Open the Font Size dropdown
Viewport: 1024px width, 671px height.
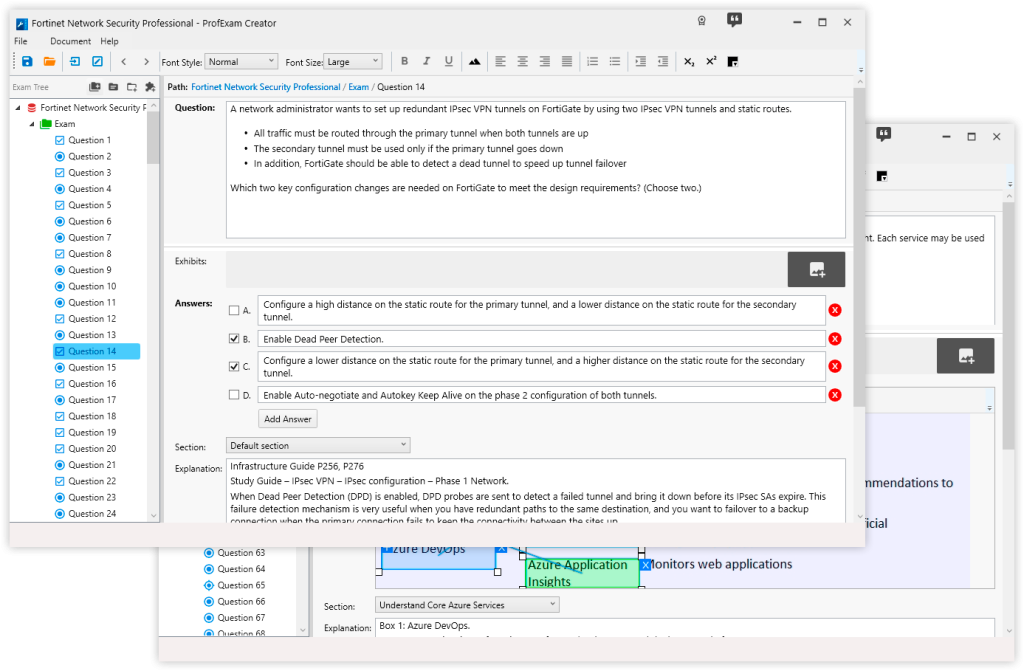pyautogui.click(x=353, y=61)
